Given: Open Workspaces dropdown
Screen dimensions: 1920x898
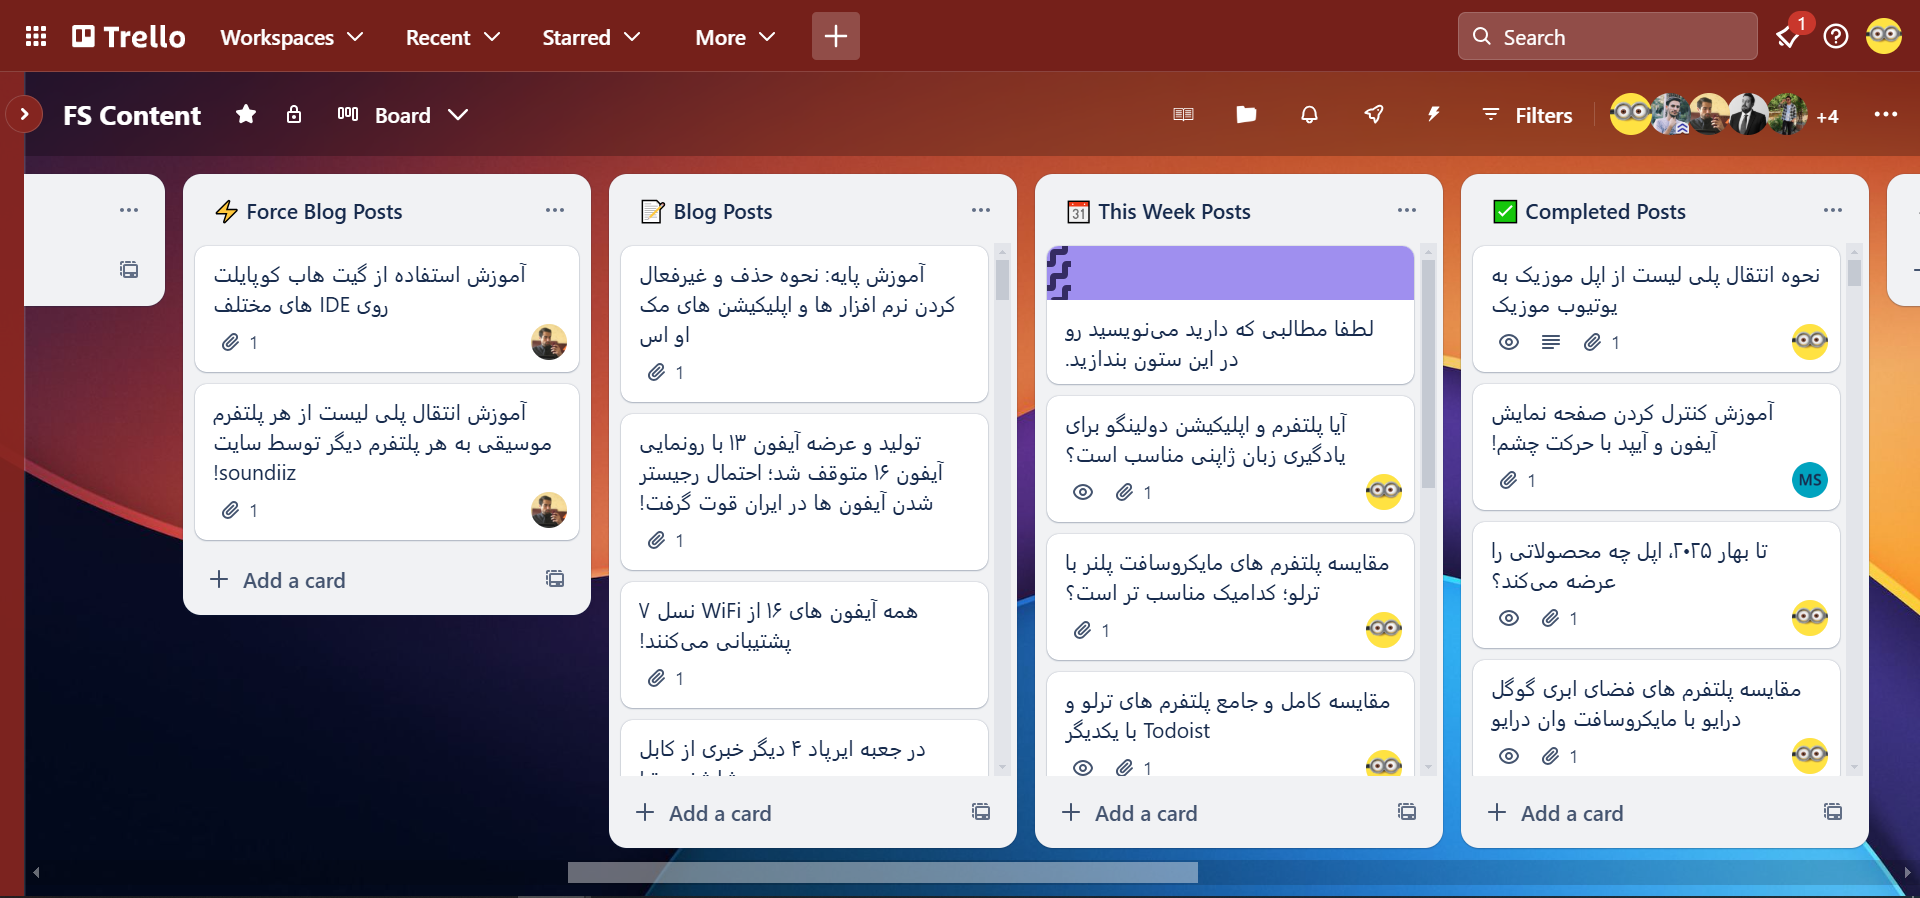Looking at the screenshot, I should pos(291,37).
